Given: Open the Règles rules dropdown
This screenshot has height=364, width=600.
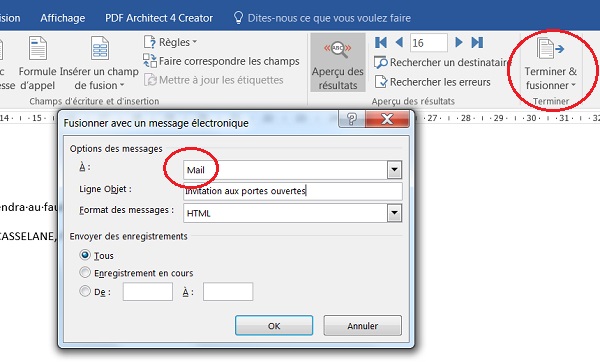Looking at the screenshot, I should pos(170,42).
